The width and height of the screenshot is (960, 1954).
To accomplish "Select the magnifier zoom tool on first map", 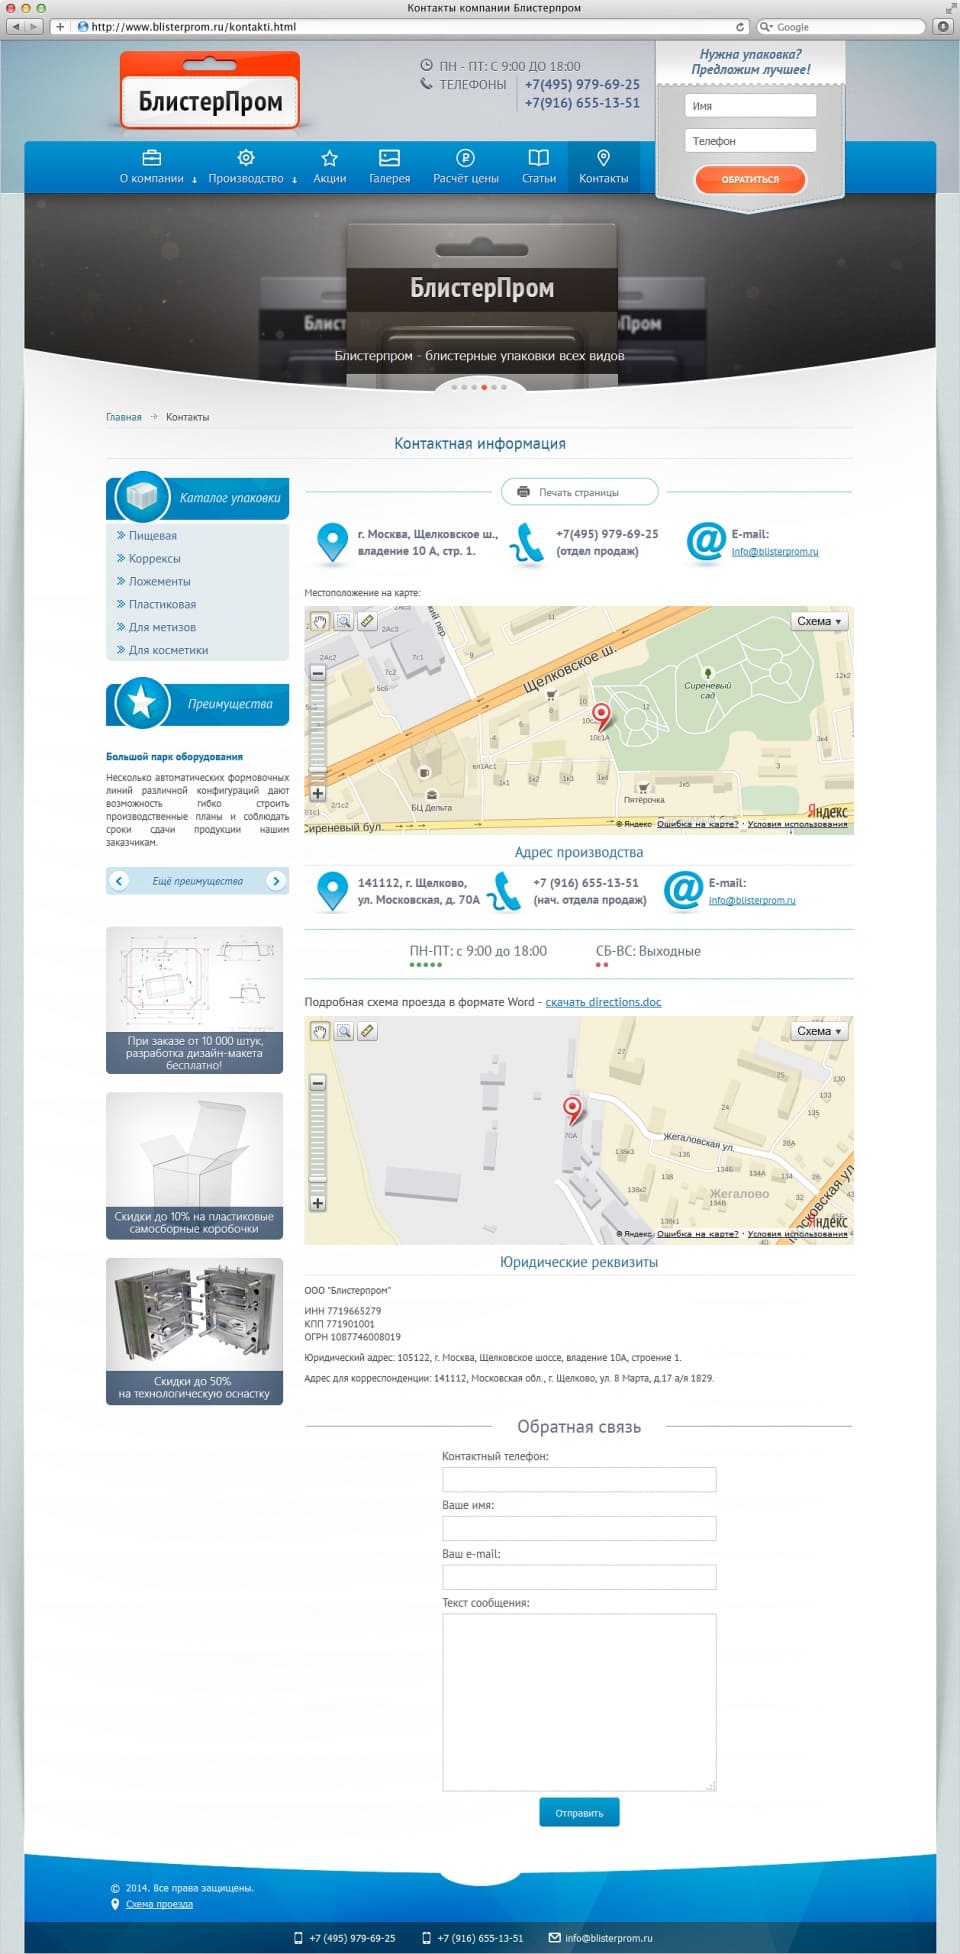I will [344, 622].
